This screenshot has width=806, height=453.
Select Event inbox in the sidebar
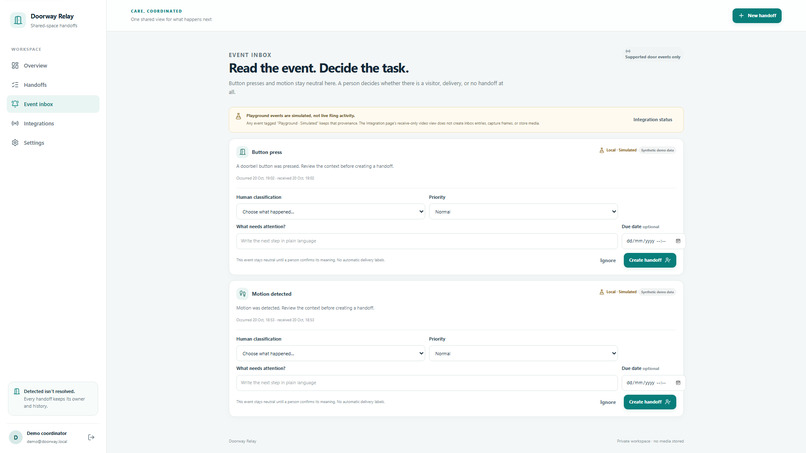coord(53,104)
